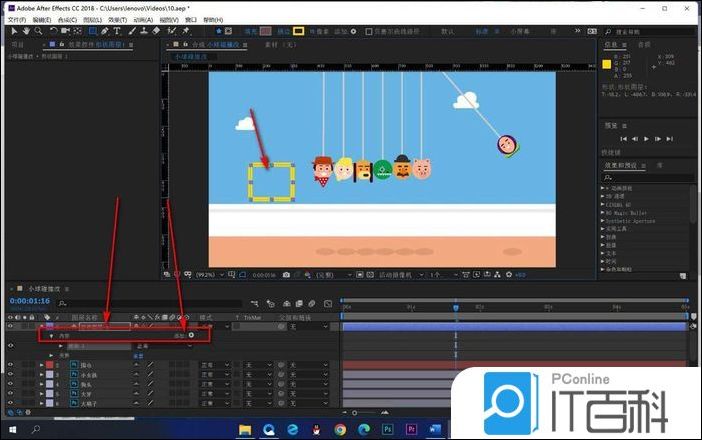Open Premiere Pro from the taskbar
702x440 pixels.
412,429
